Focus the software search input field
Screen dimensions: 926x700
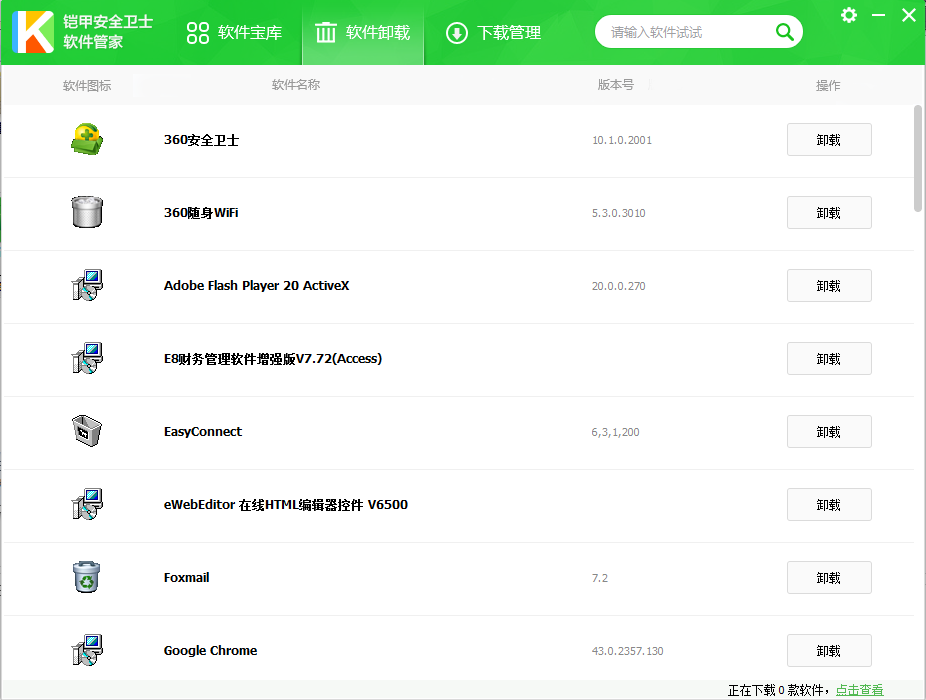(x=685, y=32)
